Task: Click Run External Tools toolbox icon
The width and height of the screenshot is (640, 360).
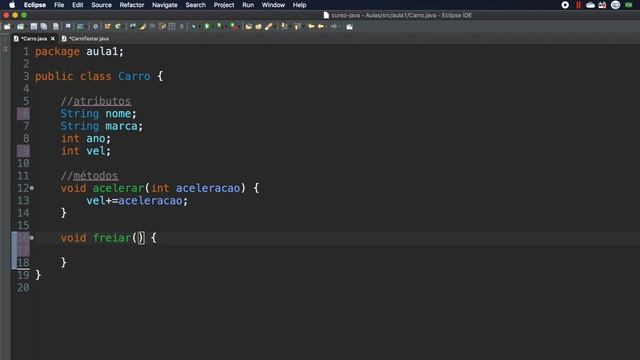Action: (233, 27)
